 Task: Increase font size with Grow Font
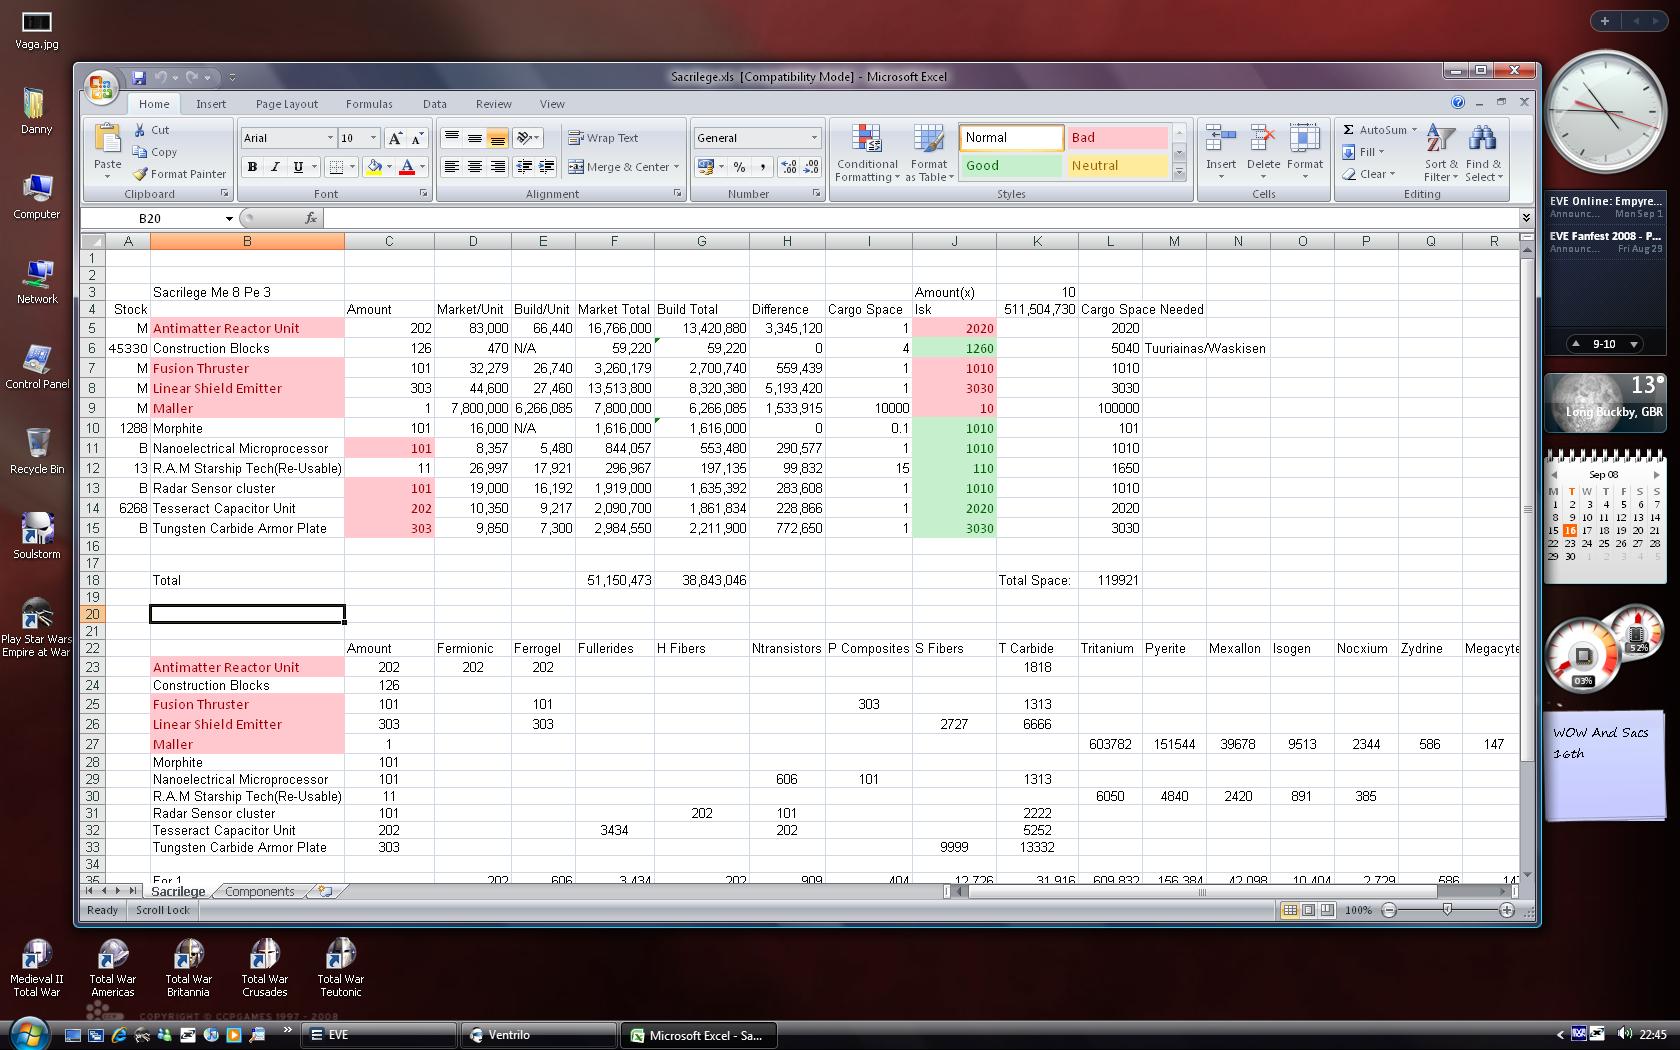395,138
